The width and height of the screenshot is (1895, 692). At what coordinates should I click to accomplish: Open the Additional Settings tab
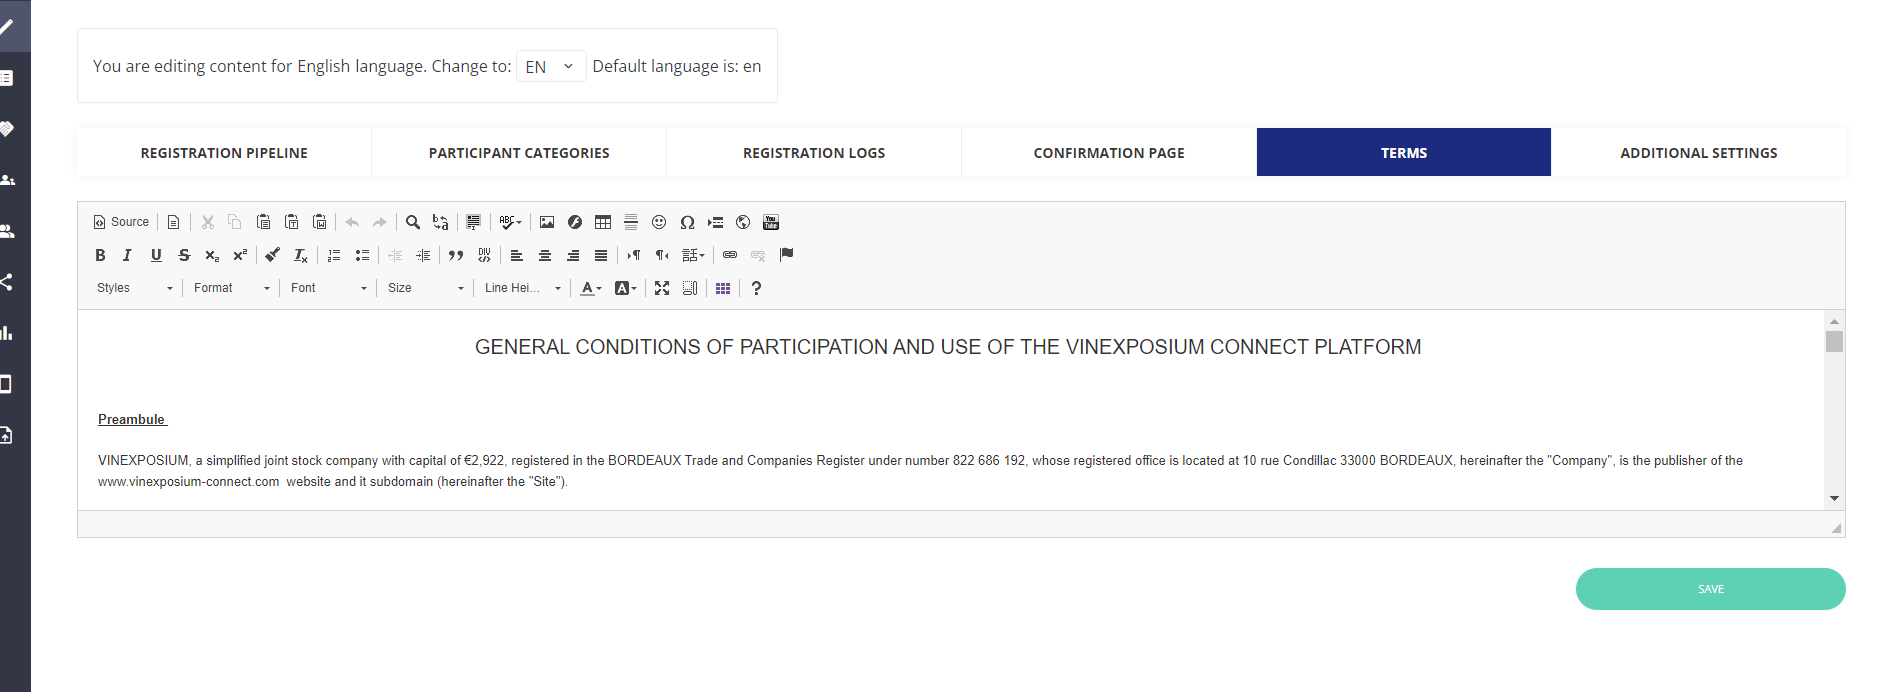pyautogui.click(x=1698, y=153)
